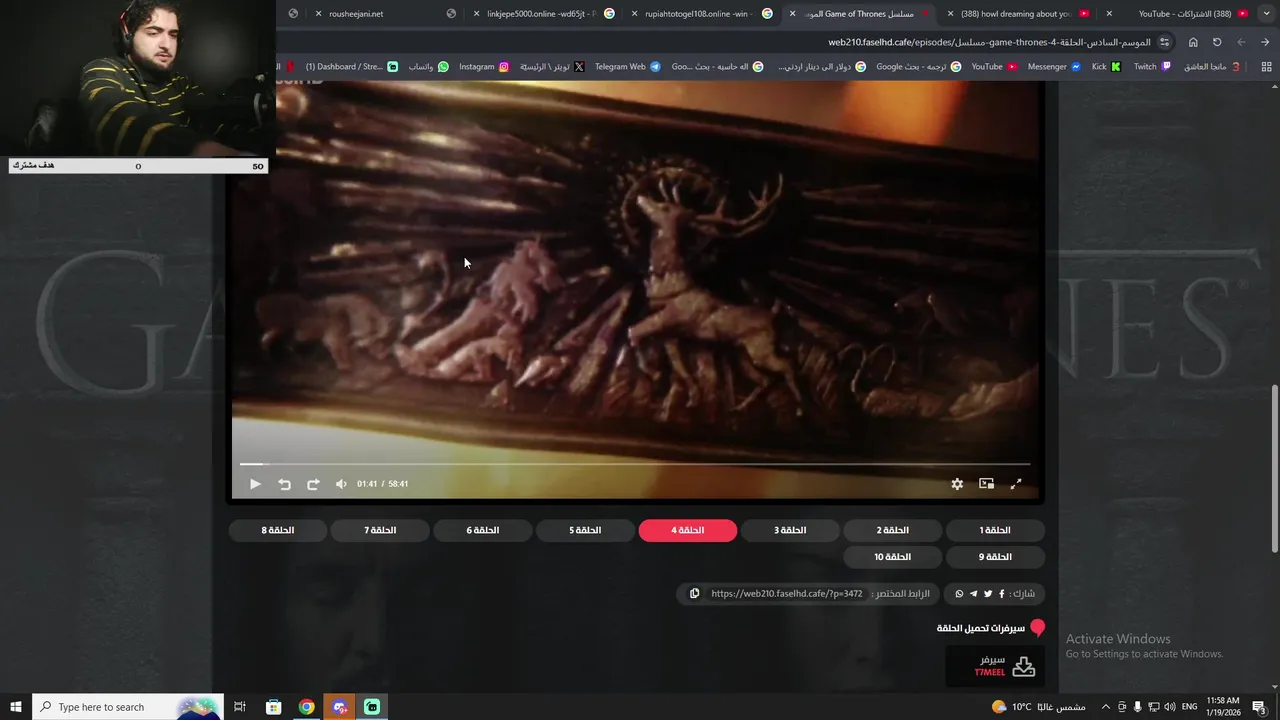The image size is (1280, 720).
Task: Click the faselhd short link URL text
Action: coord(787,594)
